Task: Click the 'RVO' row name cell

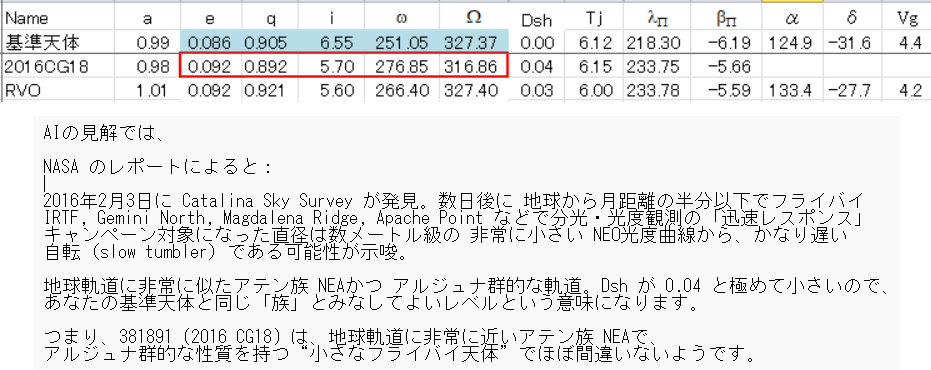Action: [59, 90]
